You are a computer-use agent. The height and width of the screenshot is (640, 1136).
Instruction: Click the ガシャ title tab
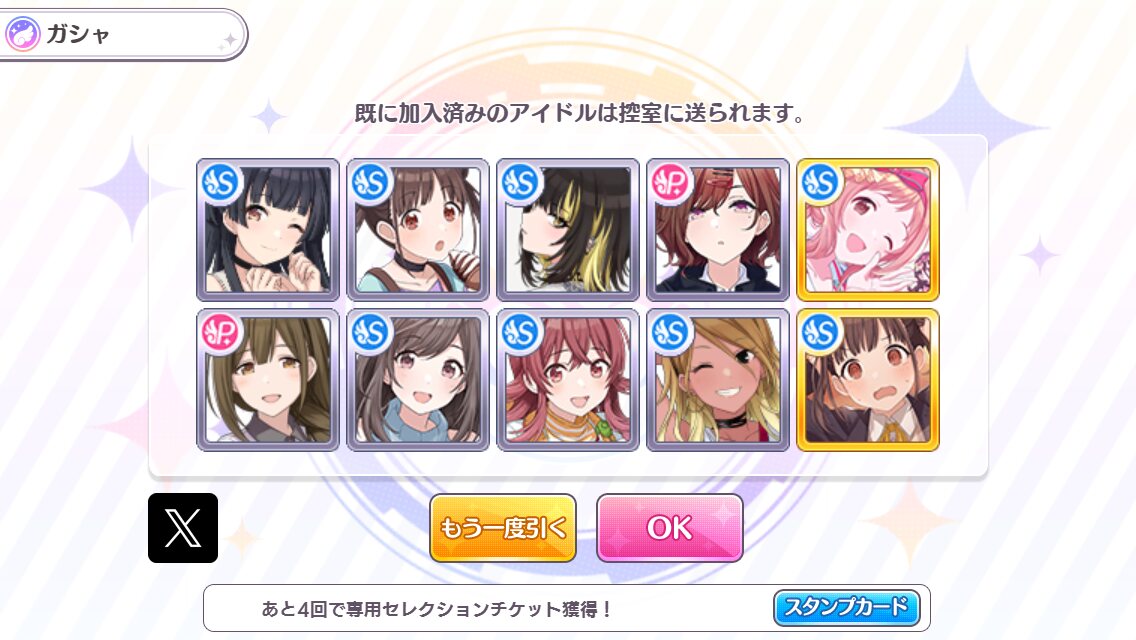click(x=122, y=34)
